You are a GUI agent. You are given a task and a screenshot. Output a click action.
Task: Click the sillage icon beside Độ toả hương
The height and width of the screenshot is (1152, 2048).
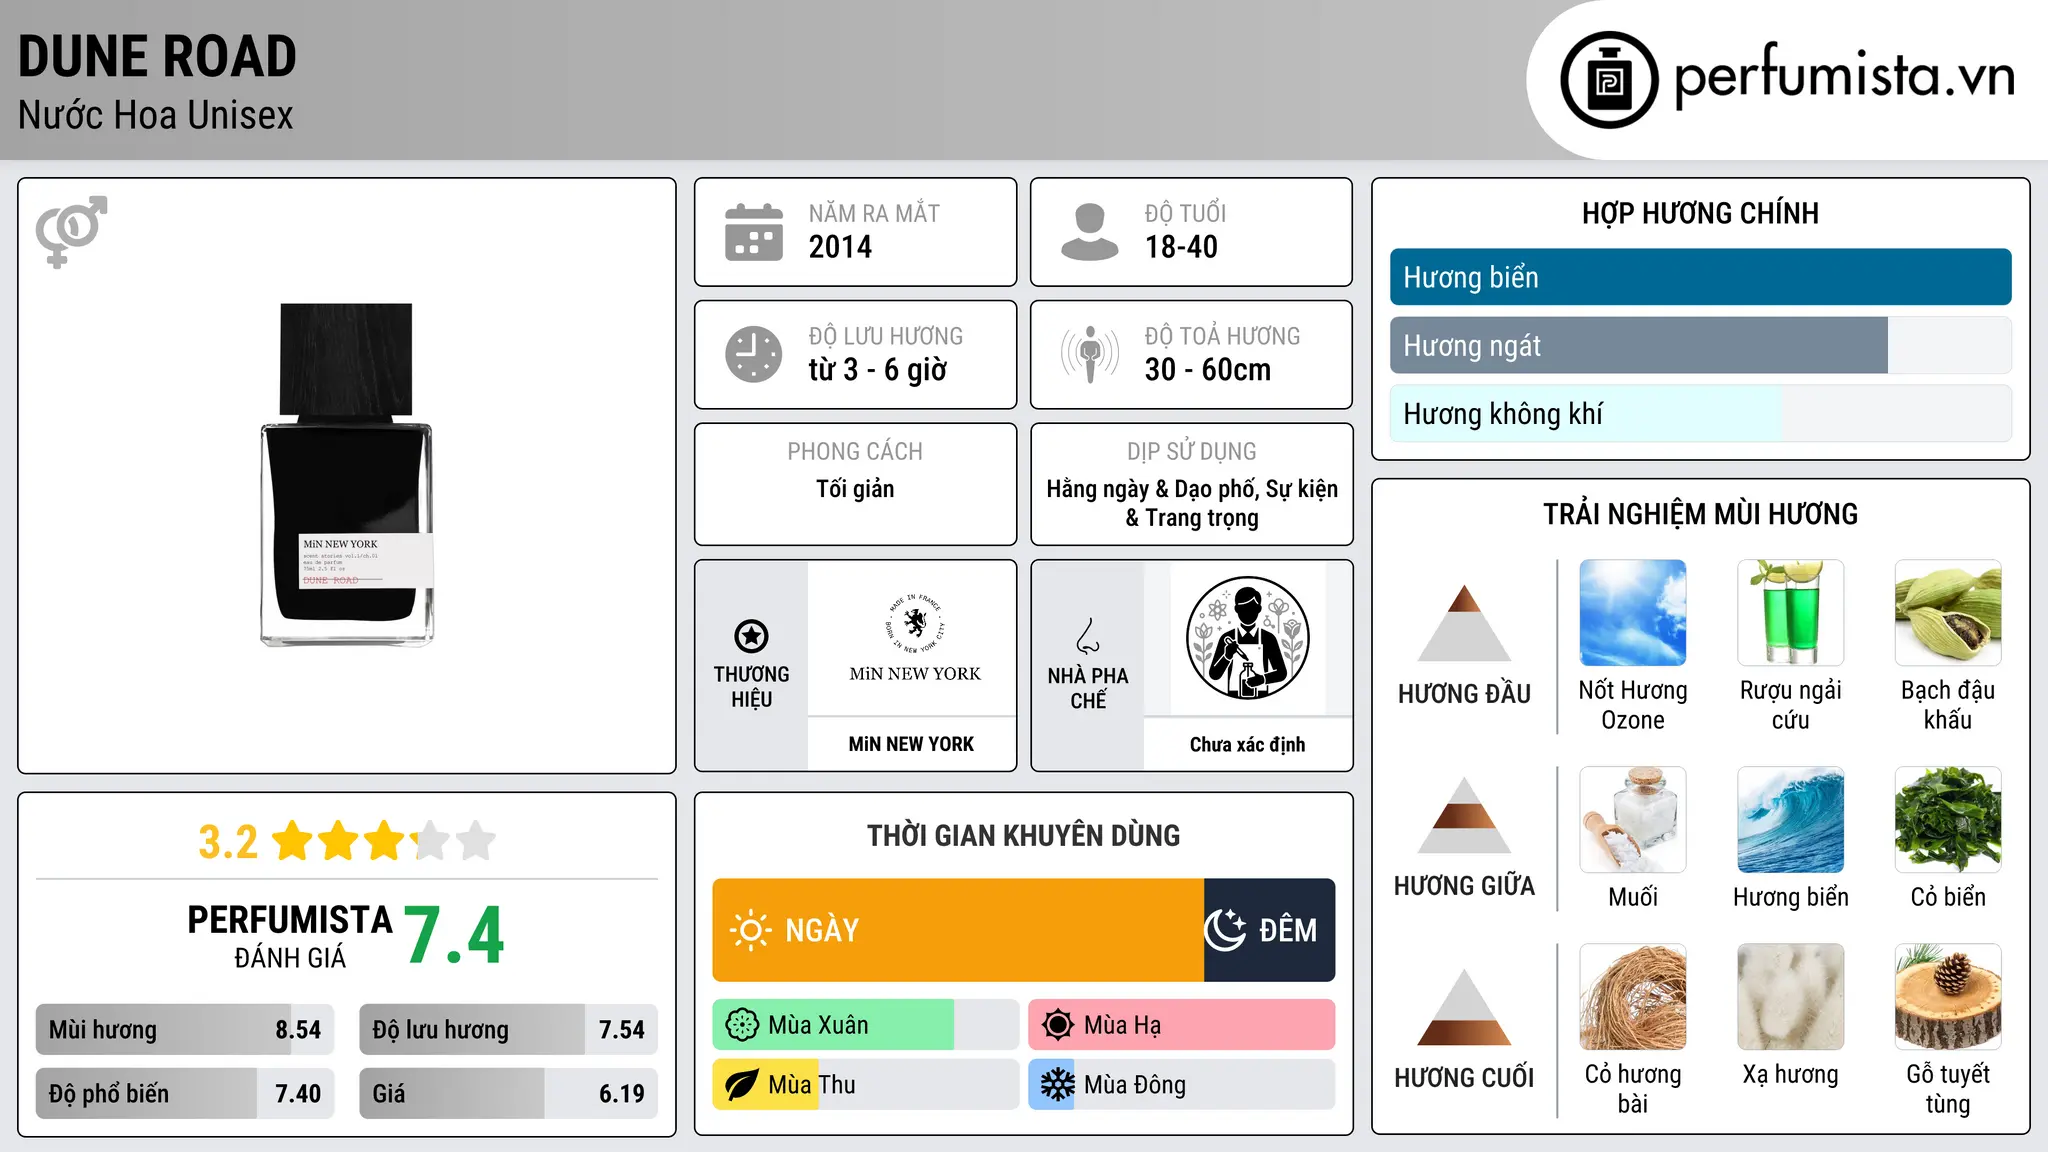point(1090,354)
